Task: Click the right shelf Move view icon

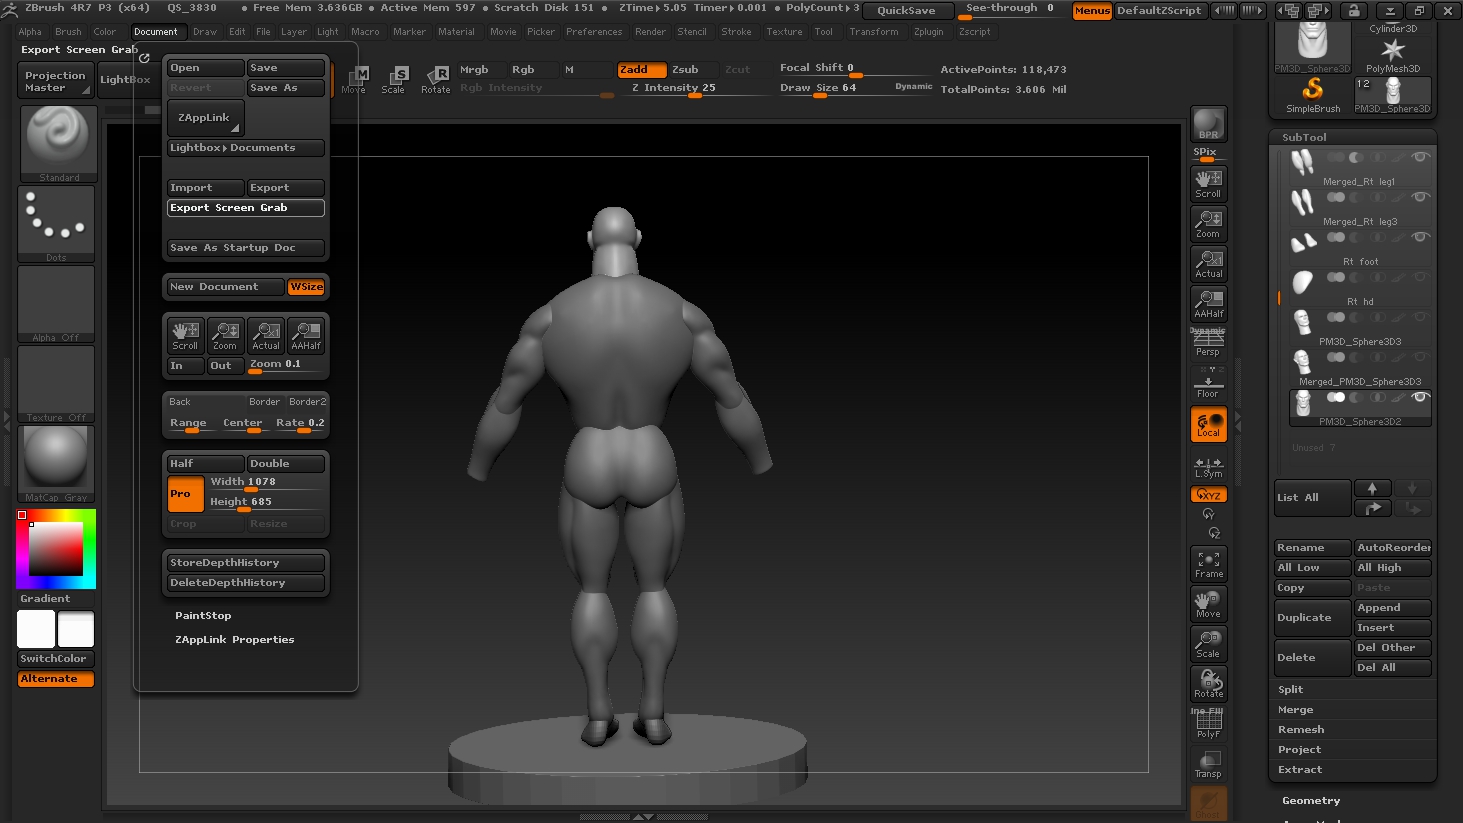Action: (x=1208, y=604)
